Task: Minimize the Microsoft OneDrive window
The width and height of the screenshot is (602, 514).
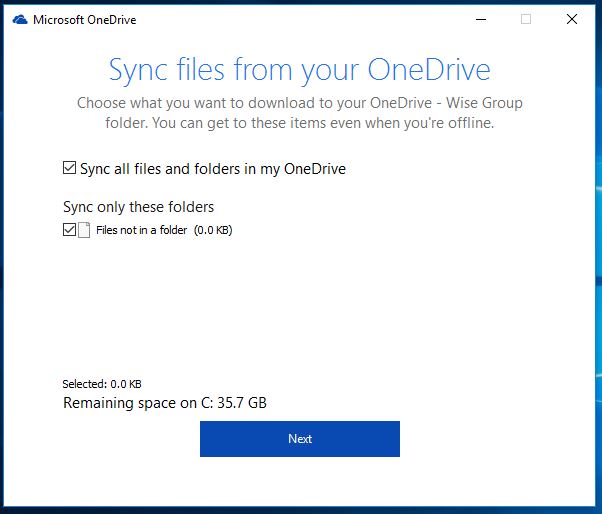Action: pyautogui.click(x=481, y=19)
